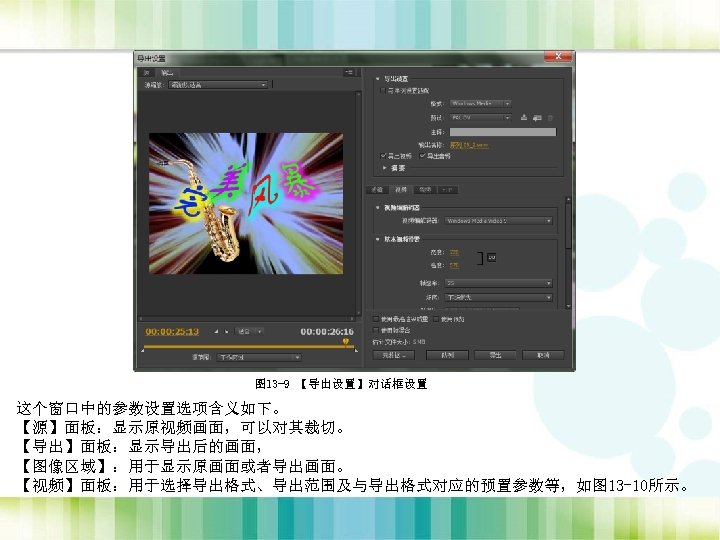Image resolution: width=720 pixels, height=540 pixels.
Task: Click the Cancel (取消) button
Action: (x=543, y=355)
